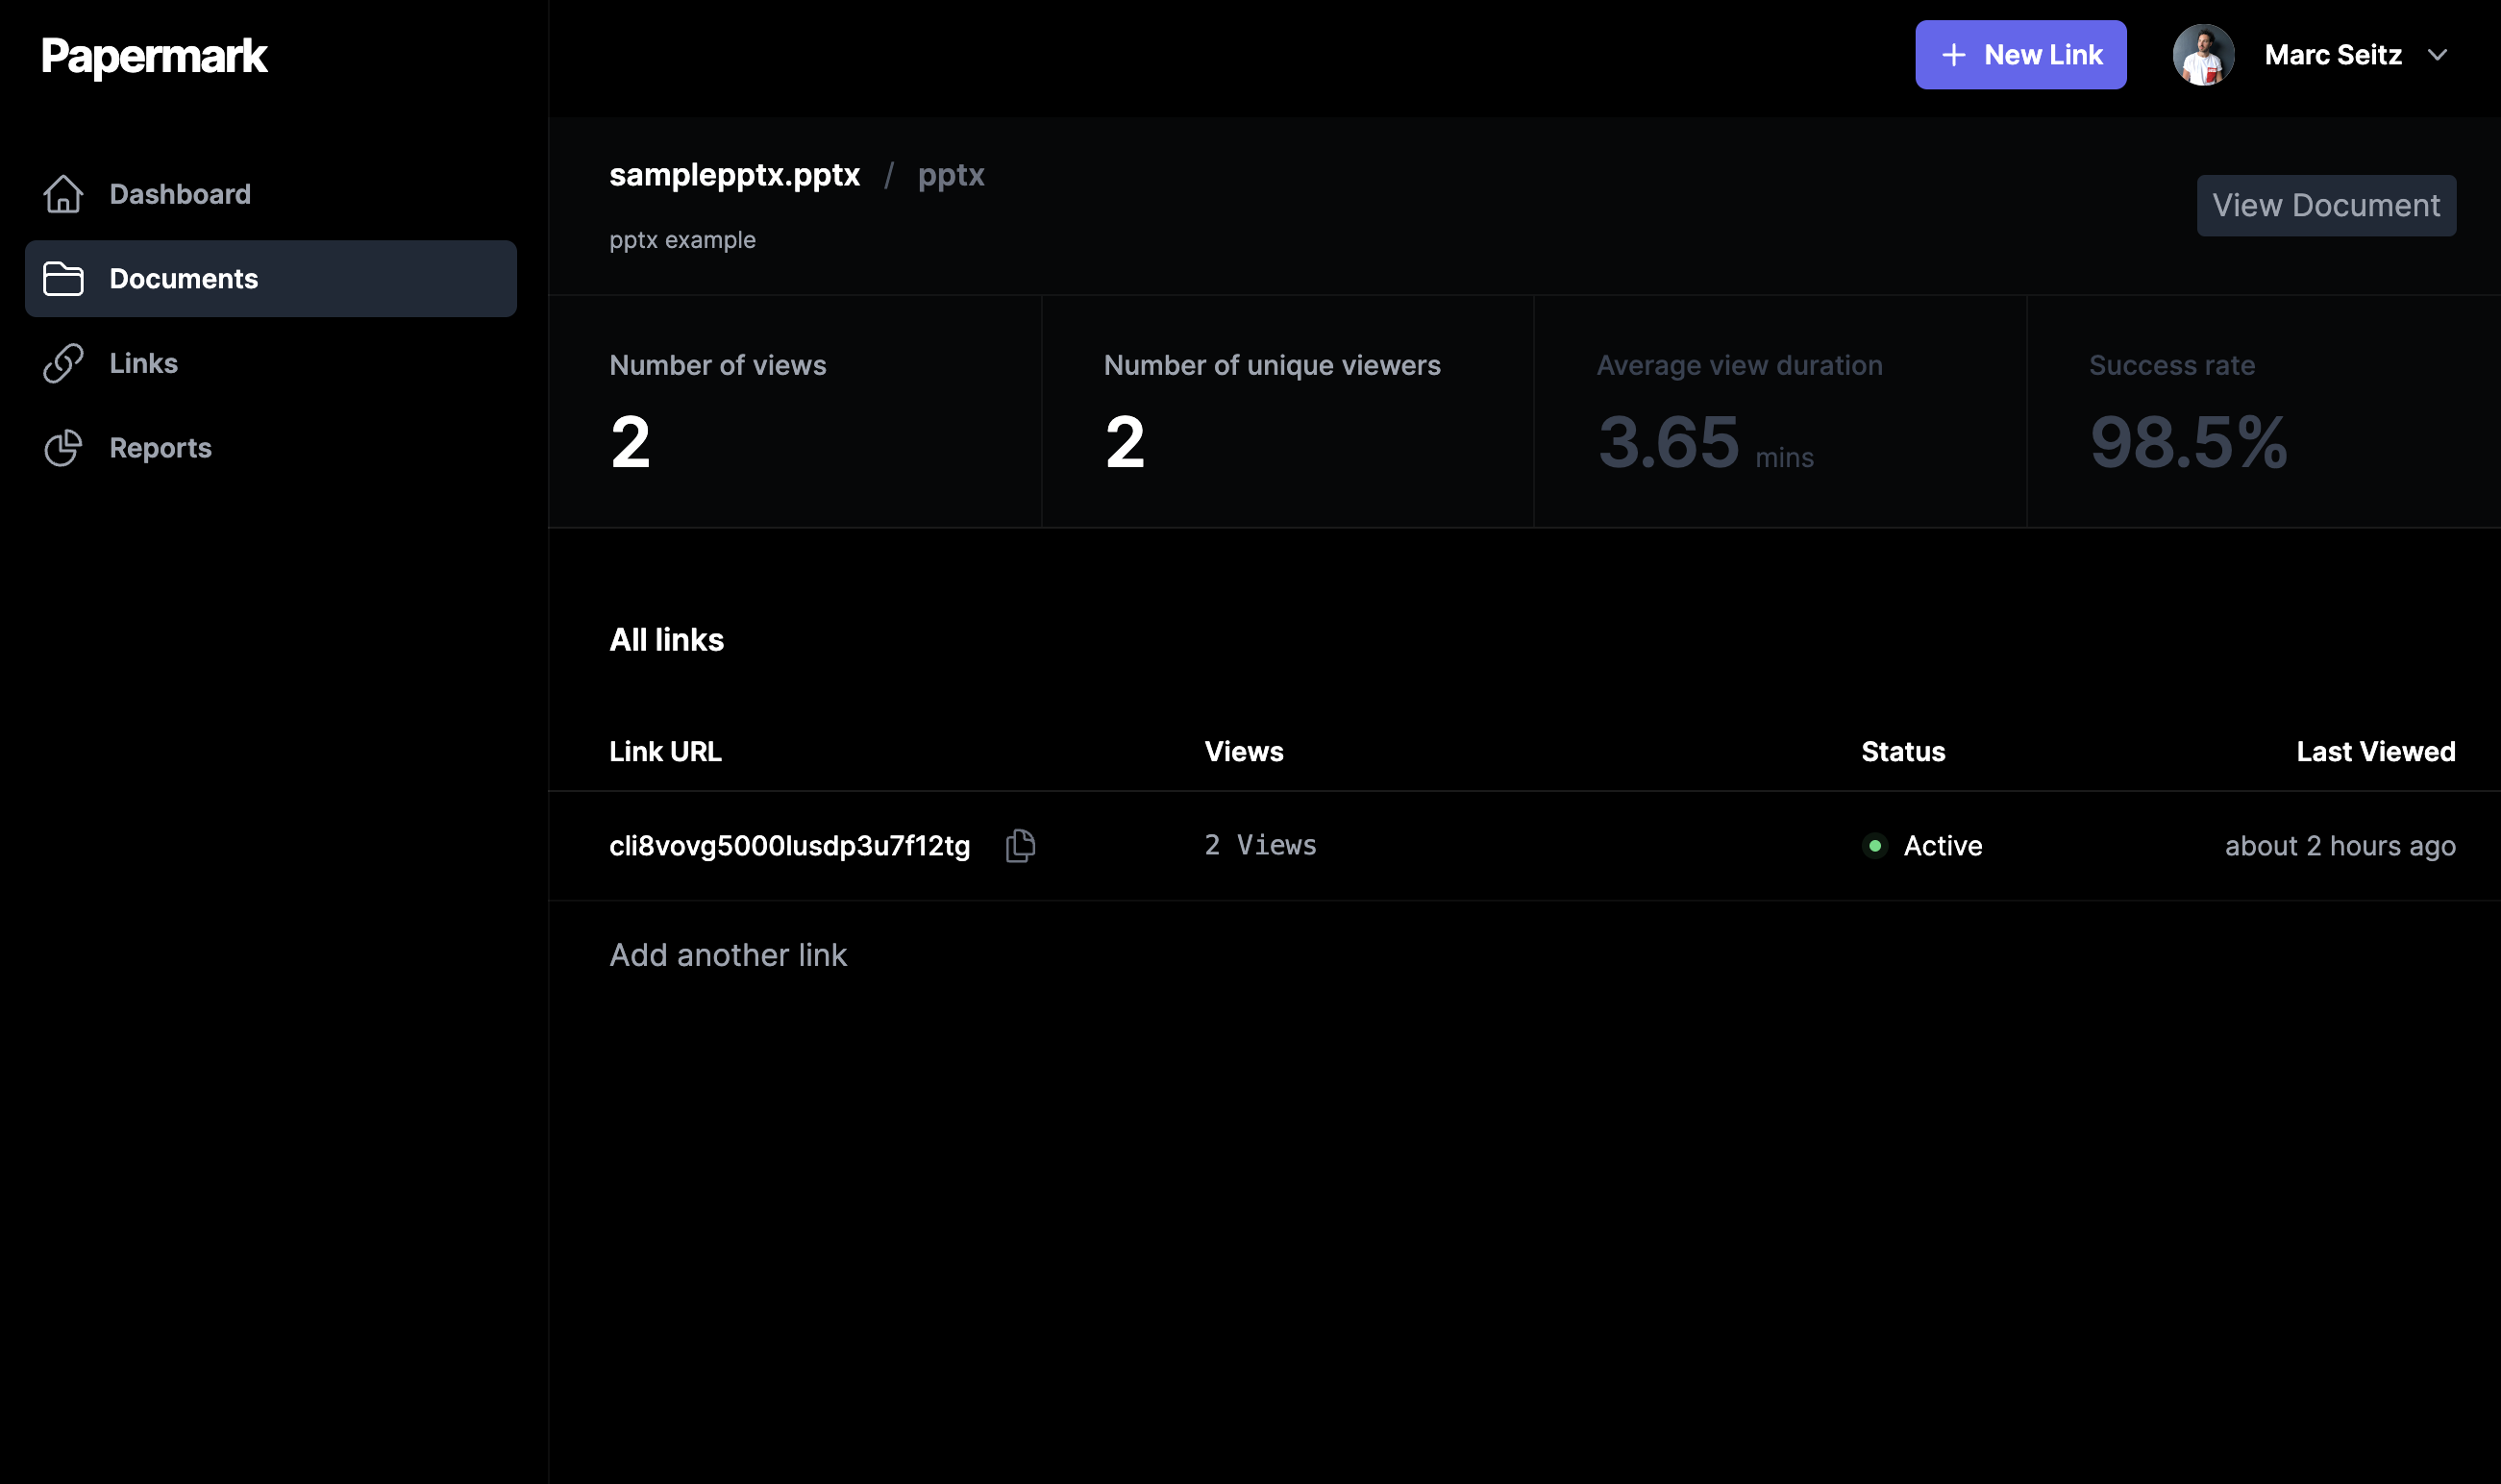Image resolution: width=2501 pixels, height=1484 pixels.
Task: Select the Links sidebar item
Action: tap(143, 363)
